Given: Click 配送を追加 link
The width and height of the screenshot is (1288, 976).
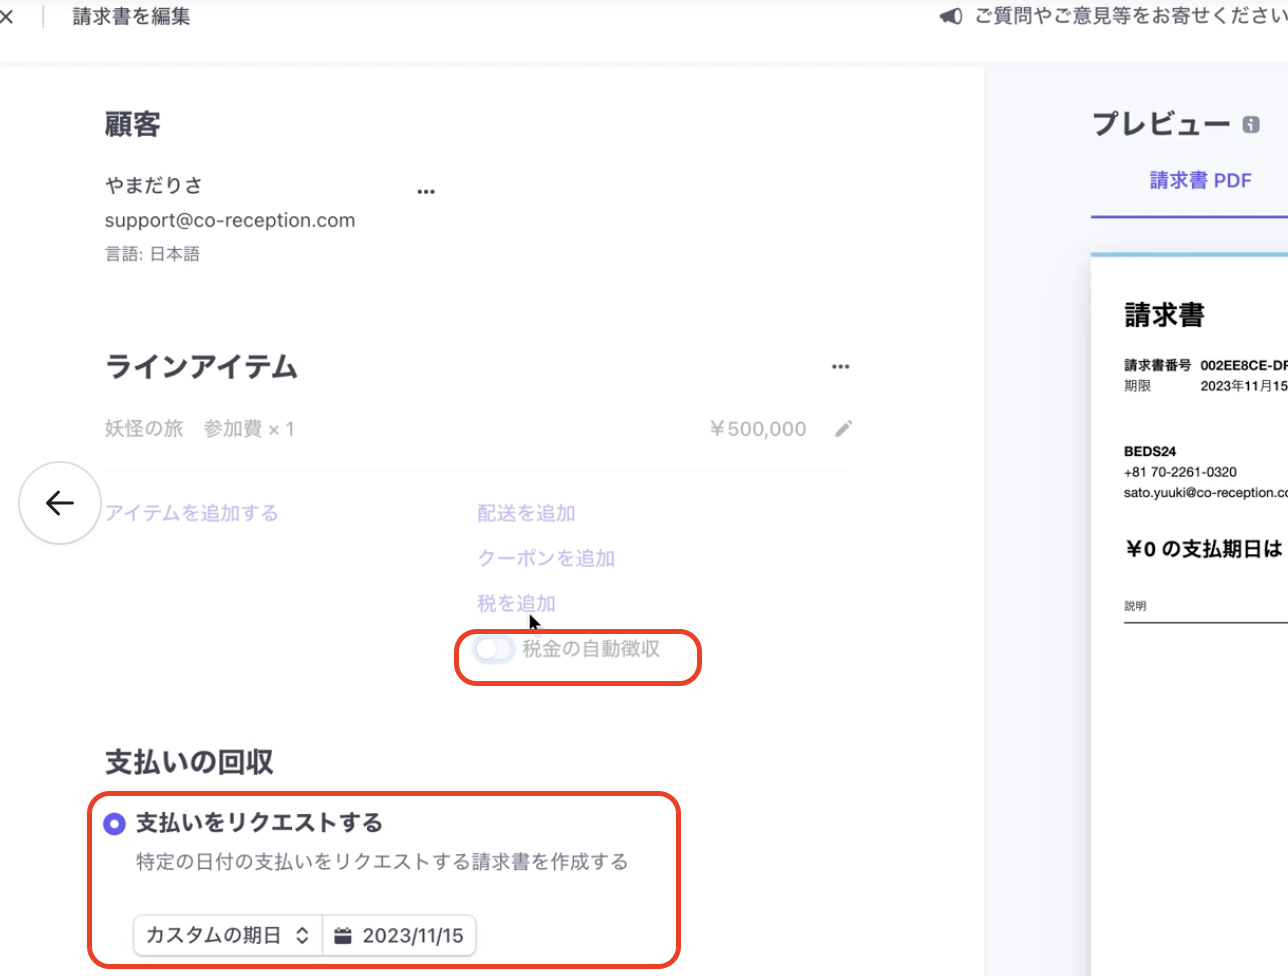Looking at the screenshot, I should pos(526,513).
